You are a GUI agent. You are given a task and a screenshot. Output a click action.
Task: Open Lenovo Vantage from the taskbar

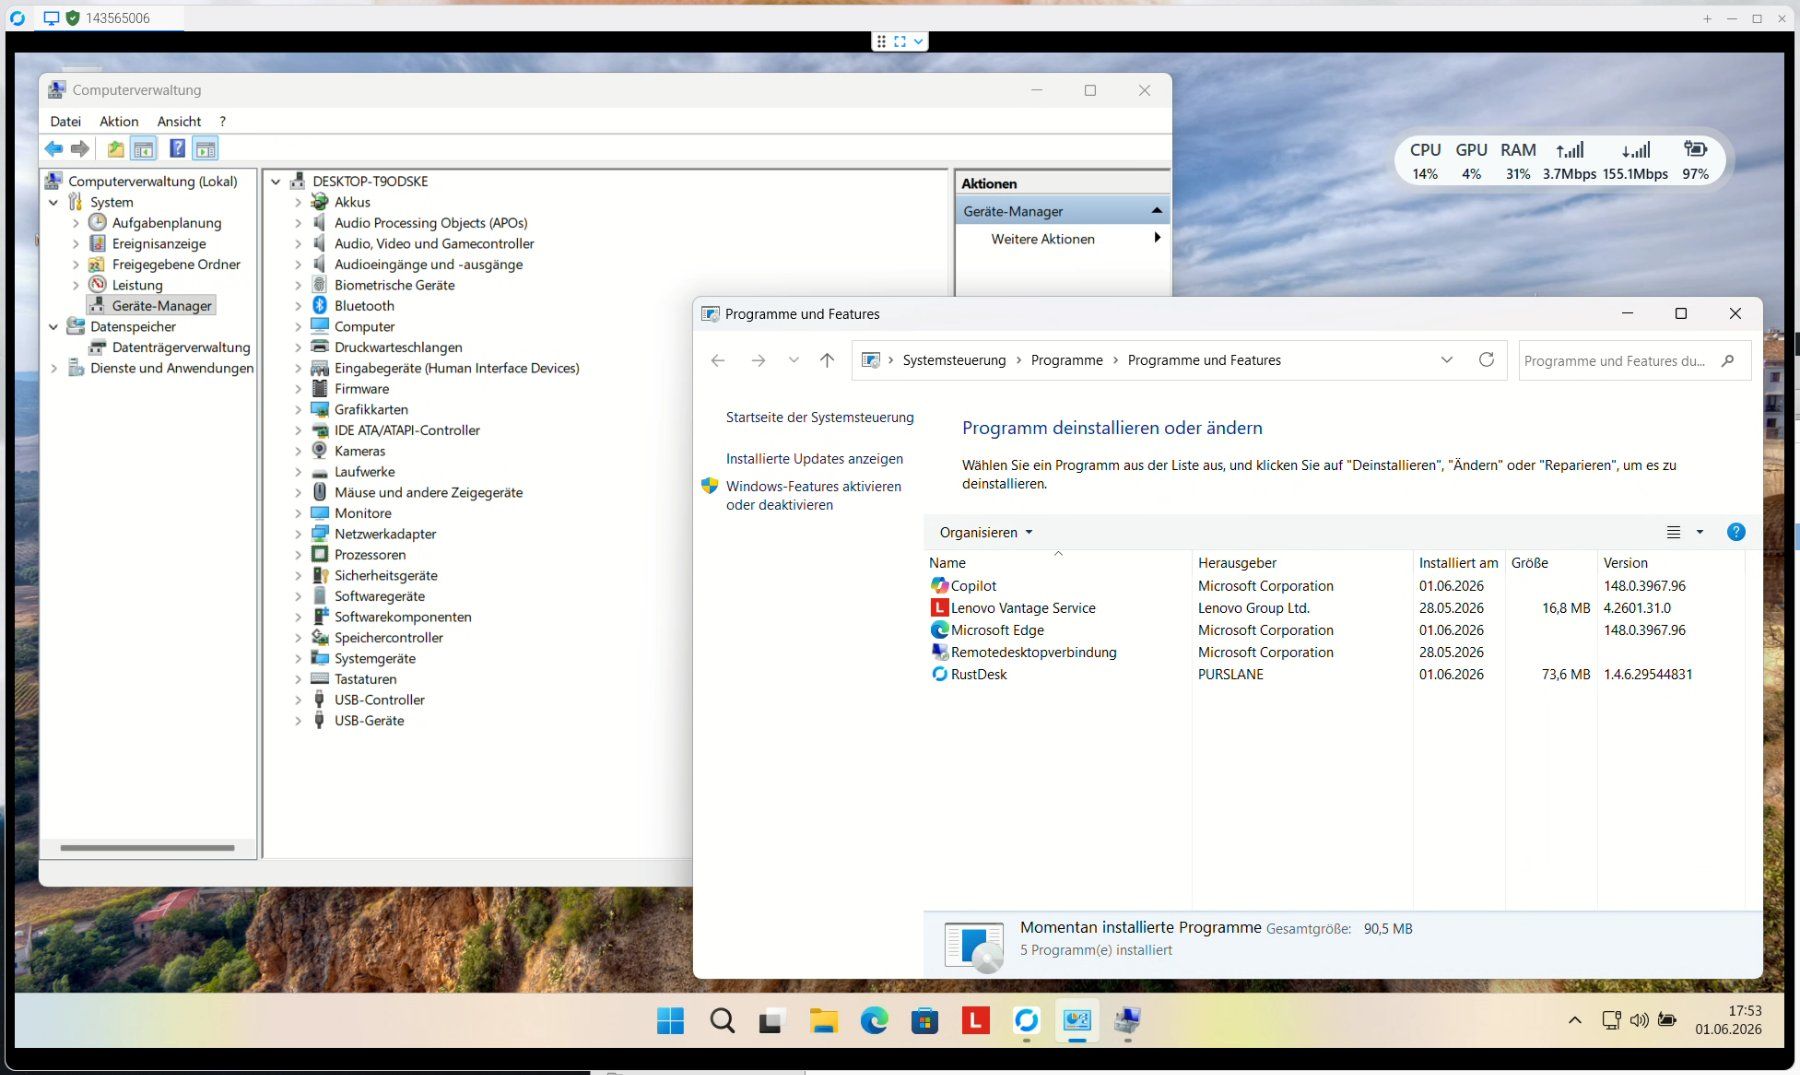[976, 1021]
